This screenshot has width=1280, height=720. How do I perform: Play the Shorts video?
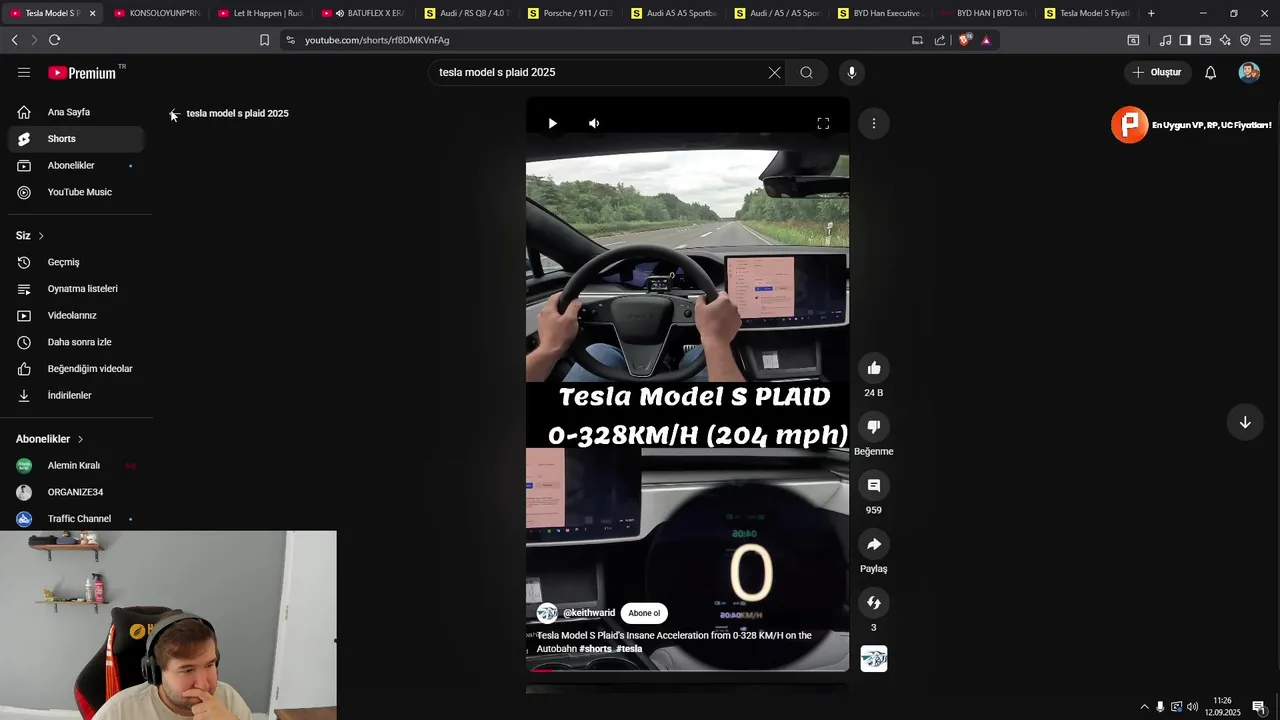[552, 123]
